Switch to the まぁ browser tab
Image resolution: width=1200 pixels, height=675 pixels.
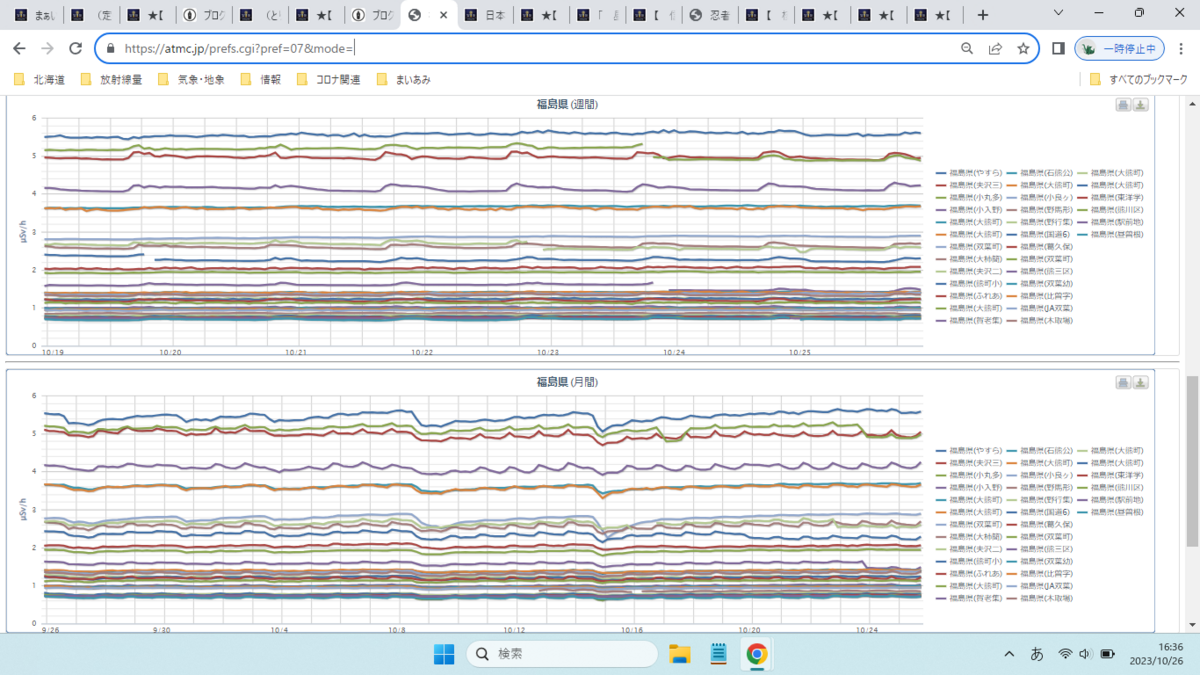tap(33, 15)
